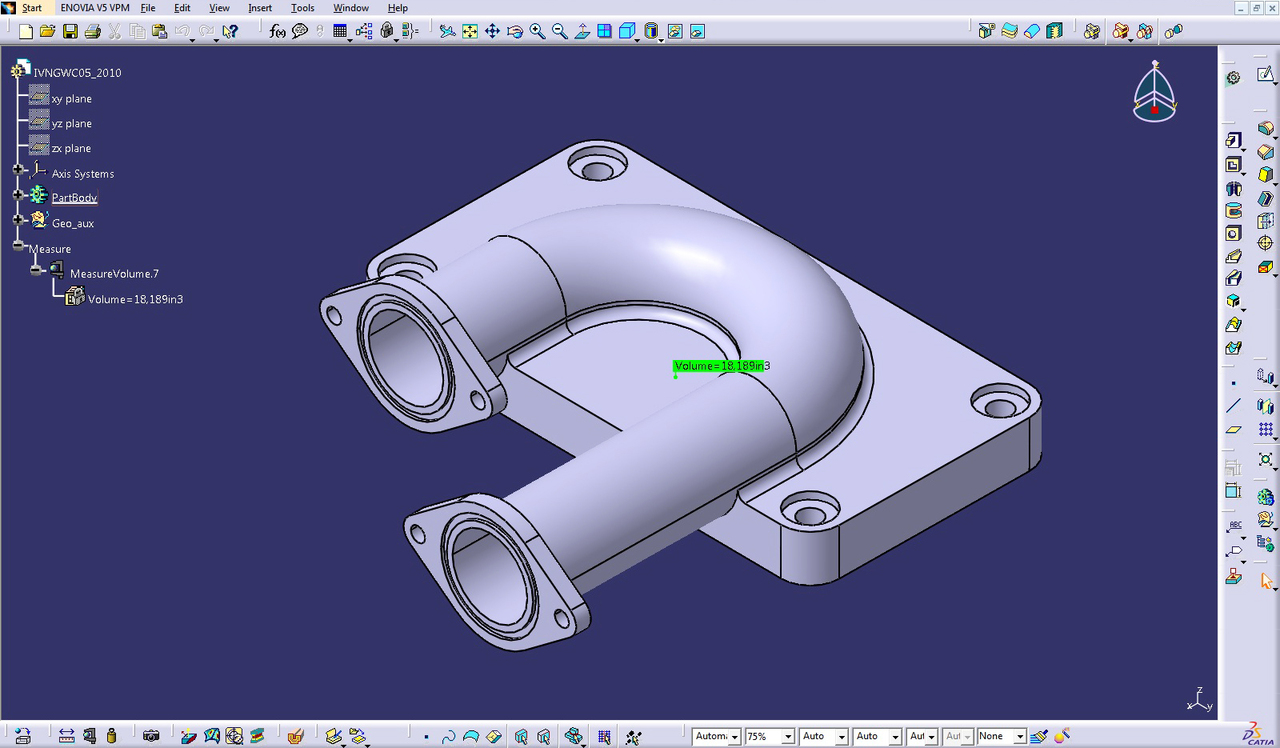Select Volume=18,189in3 in the tree
The height and width of the screenshot is (748, 1280).
[x=135, y=299]
